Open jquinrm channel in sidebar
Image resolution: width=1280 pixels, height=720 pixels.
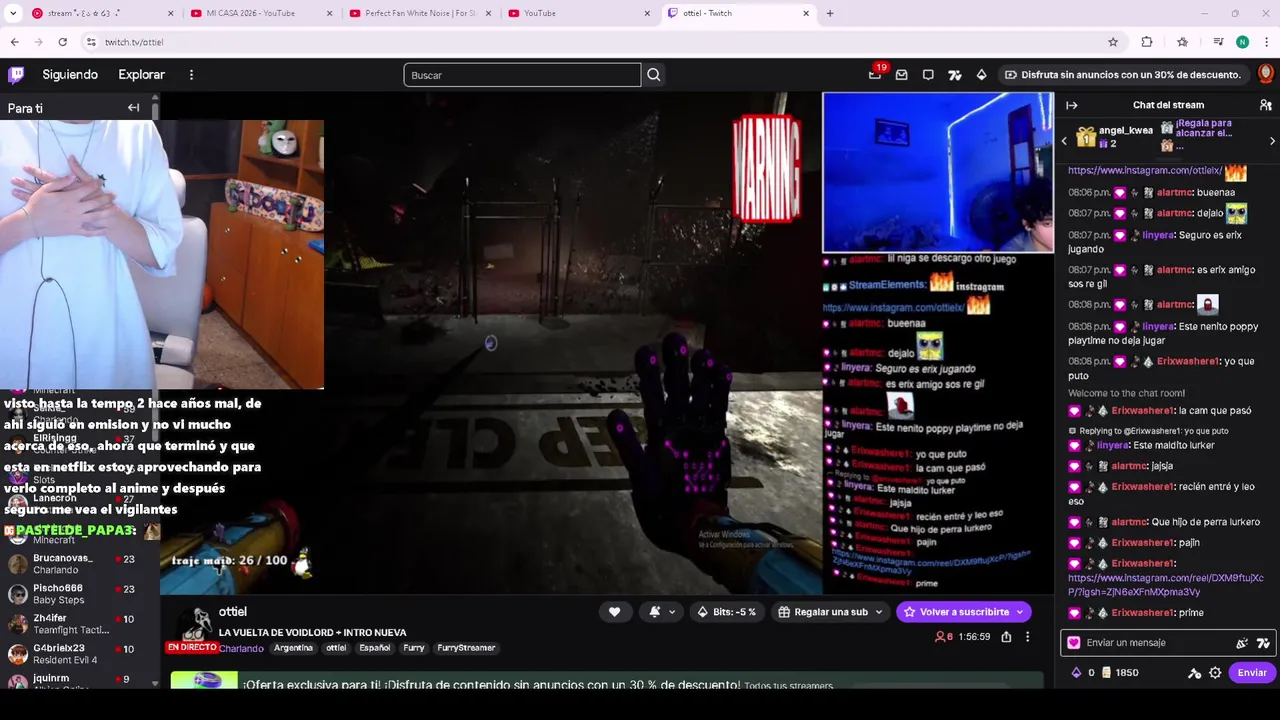coord(78,682)
